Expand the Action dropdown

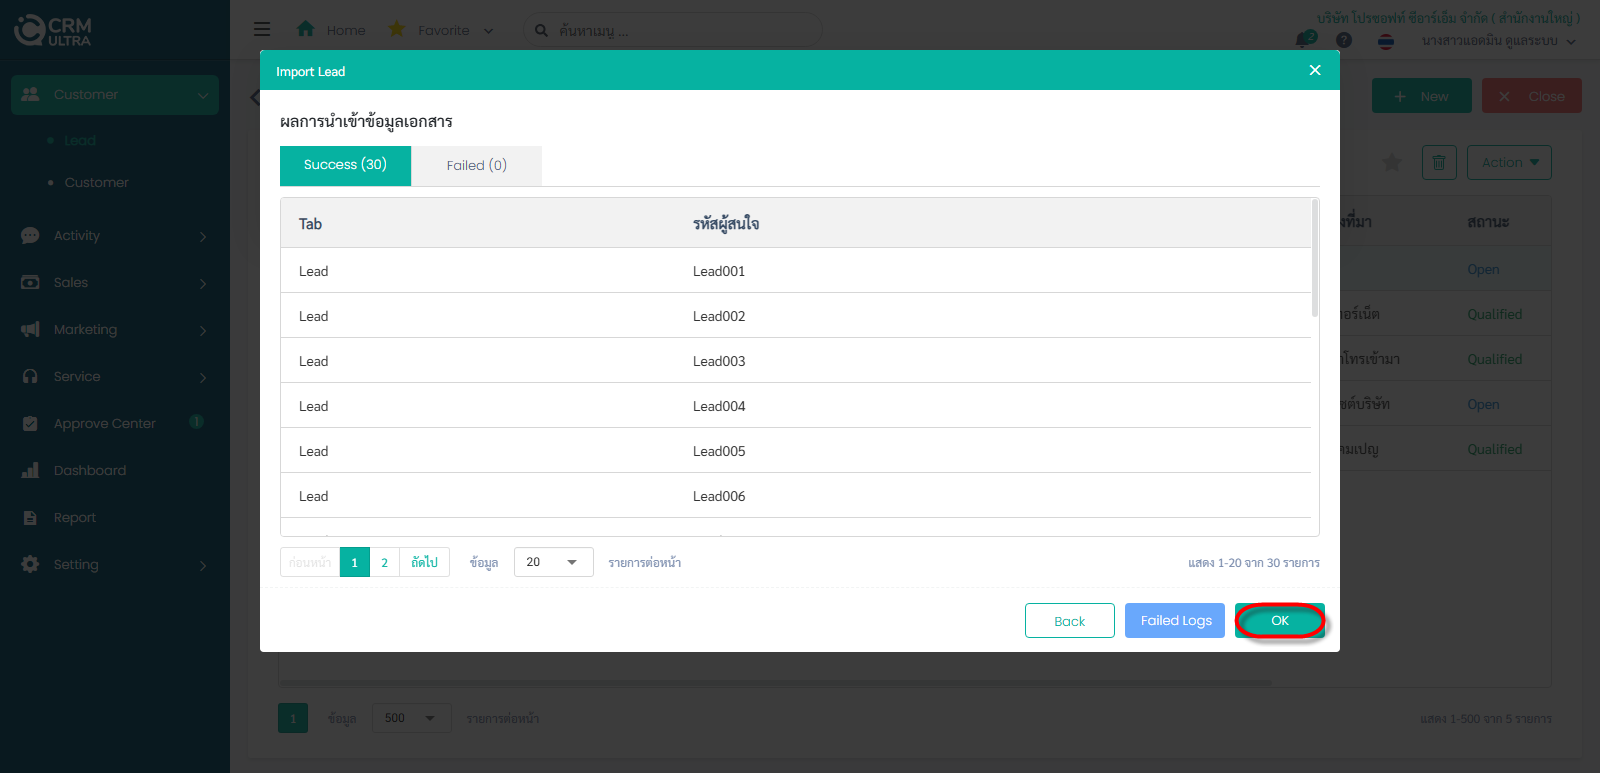click(x=1509, y=162)
